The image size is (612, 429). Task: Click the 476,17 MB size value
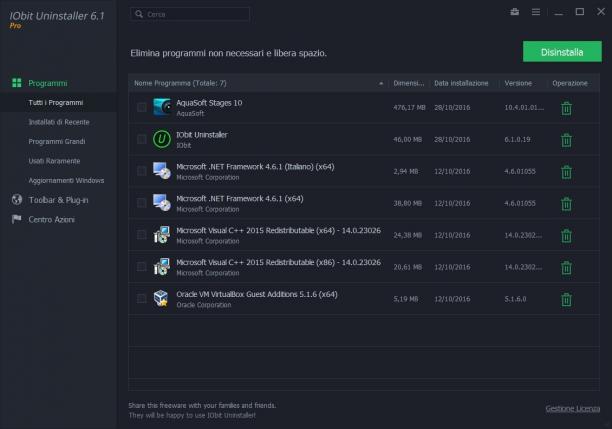[x=409, y=107]
